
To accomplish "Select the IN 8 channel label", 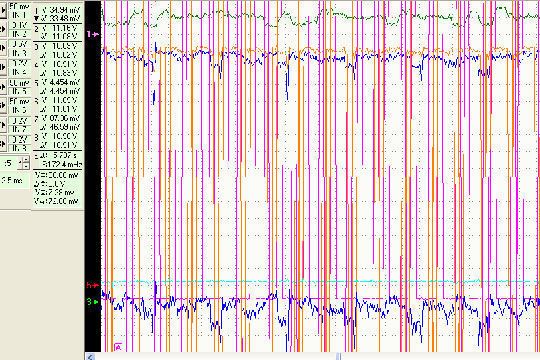I will (19, 148).
